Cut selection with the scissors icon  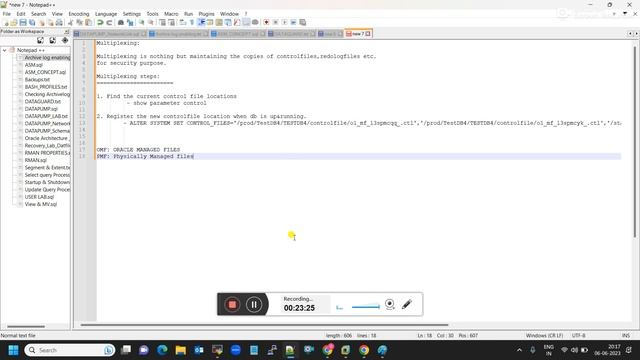pyautogui.click(x=70, y=22)
